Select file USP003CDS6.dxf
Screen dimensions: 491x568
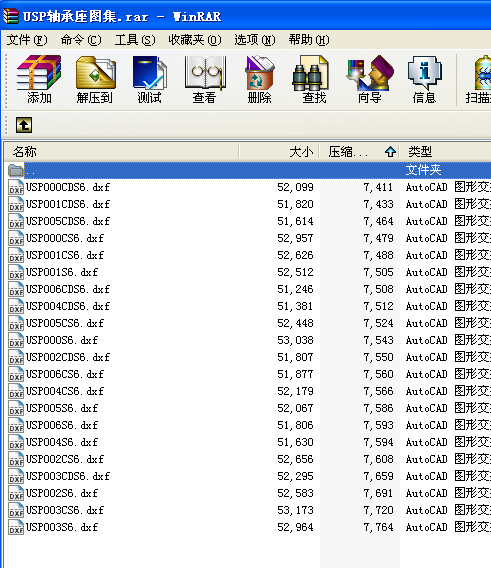point(68,476)
